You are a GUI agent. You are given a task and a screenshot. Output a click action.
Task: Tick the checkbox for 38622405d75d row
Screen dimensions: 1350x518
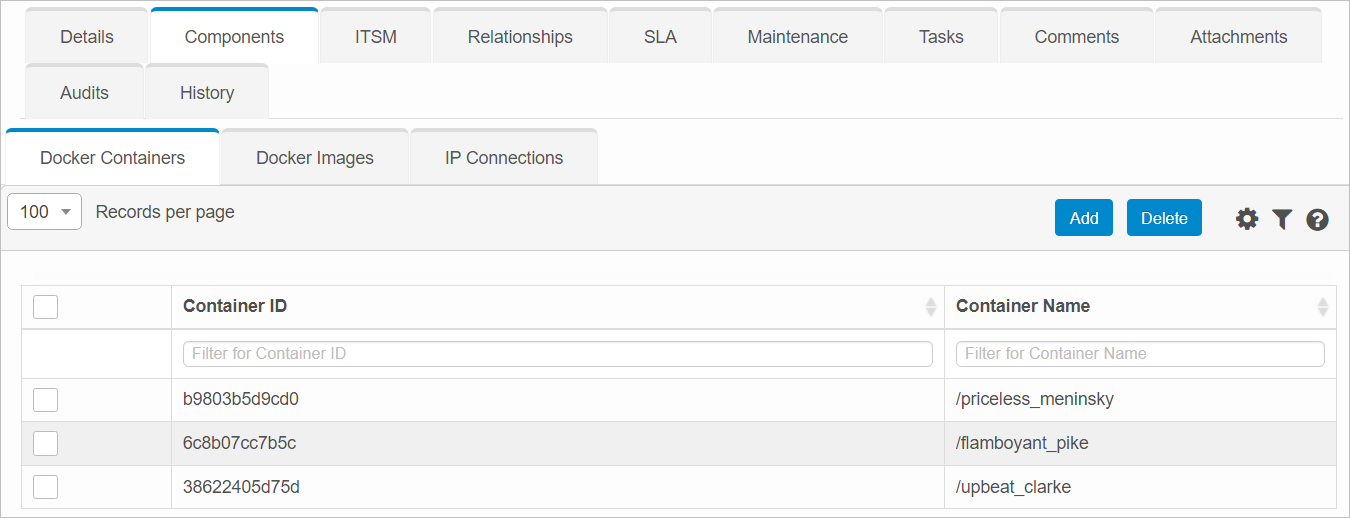(45, 487)
